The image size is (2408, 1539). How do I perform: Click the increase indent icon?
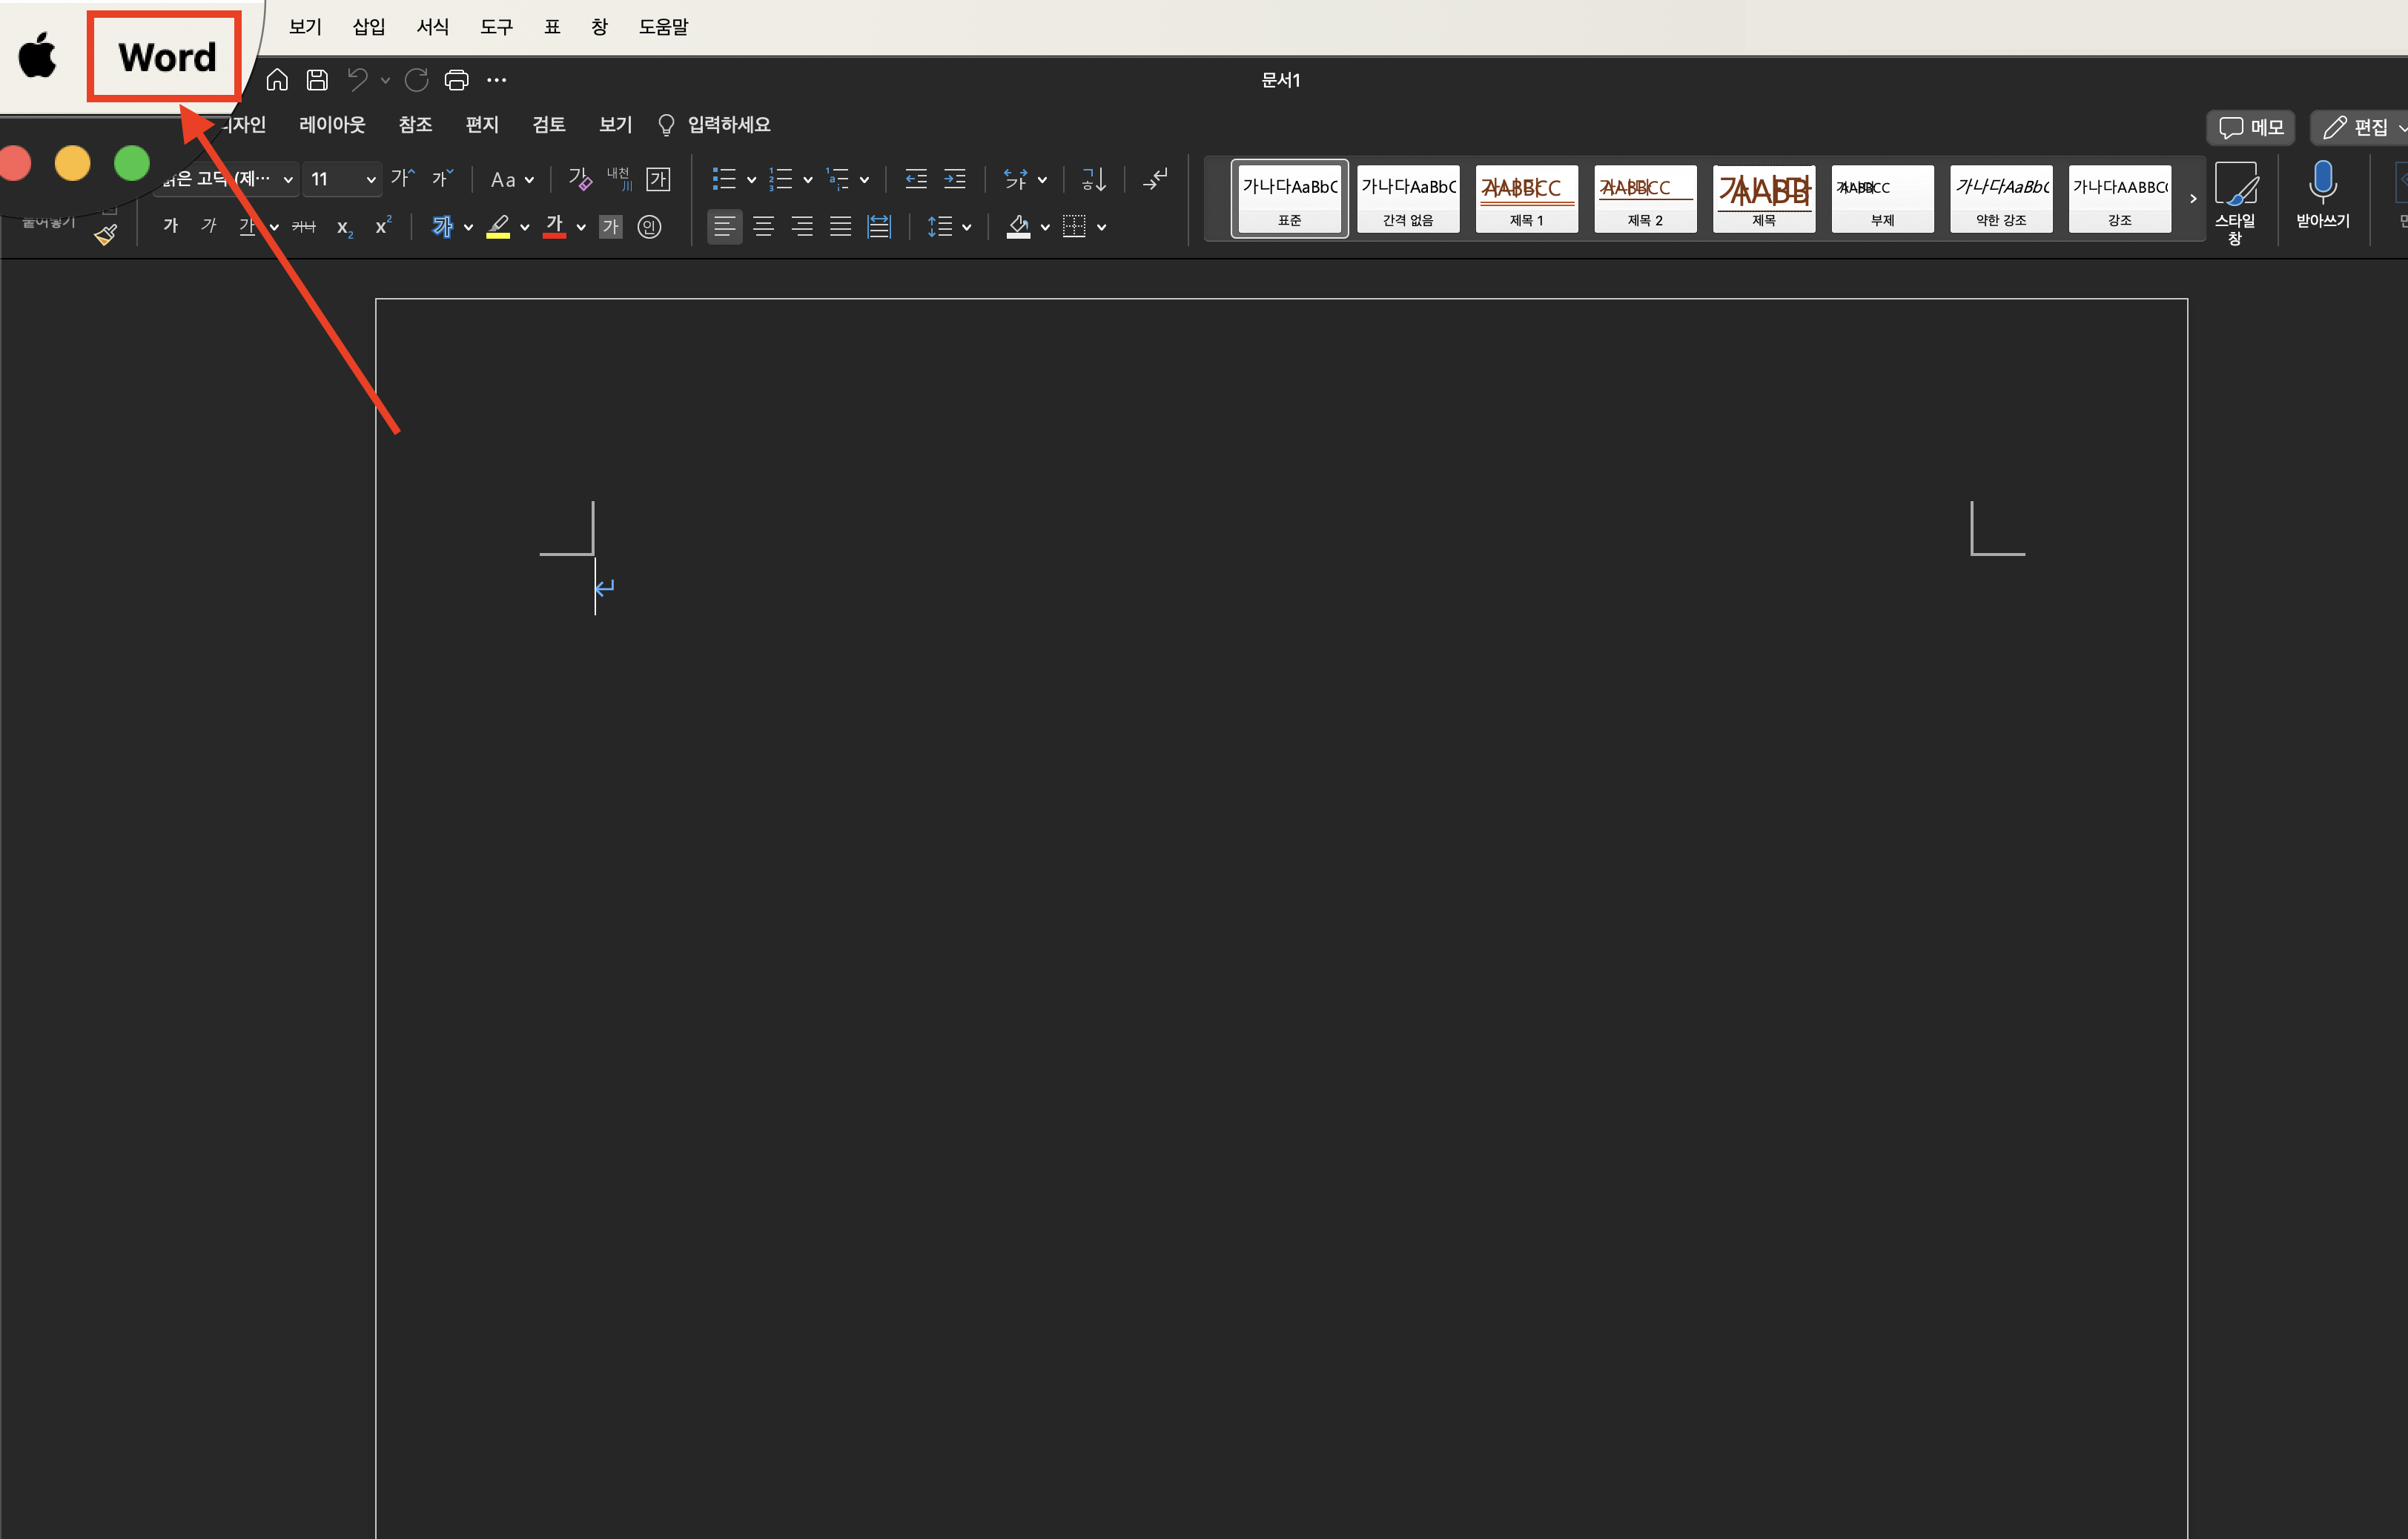955,179
